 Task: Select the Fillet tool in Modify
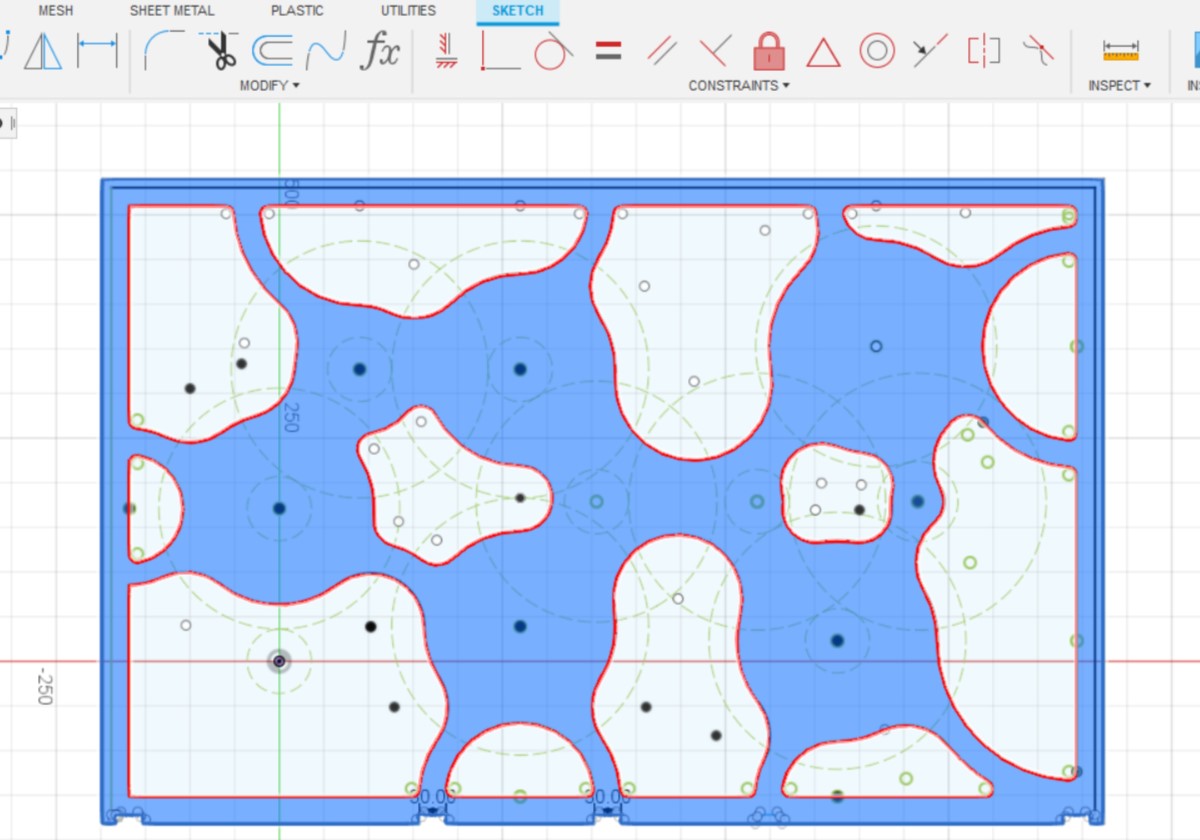163,50
